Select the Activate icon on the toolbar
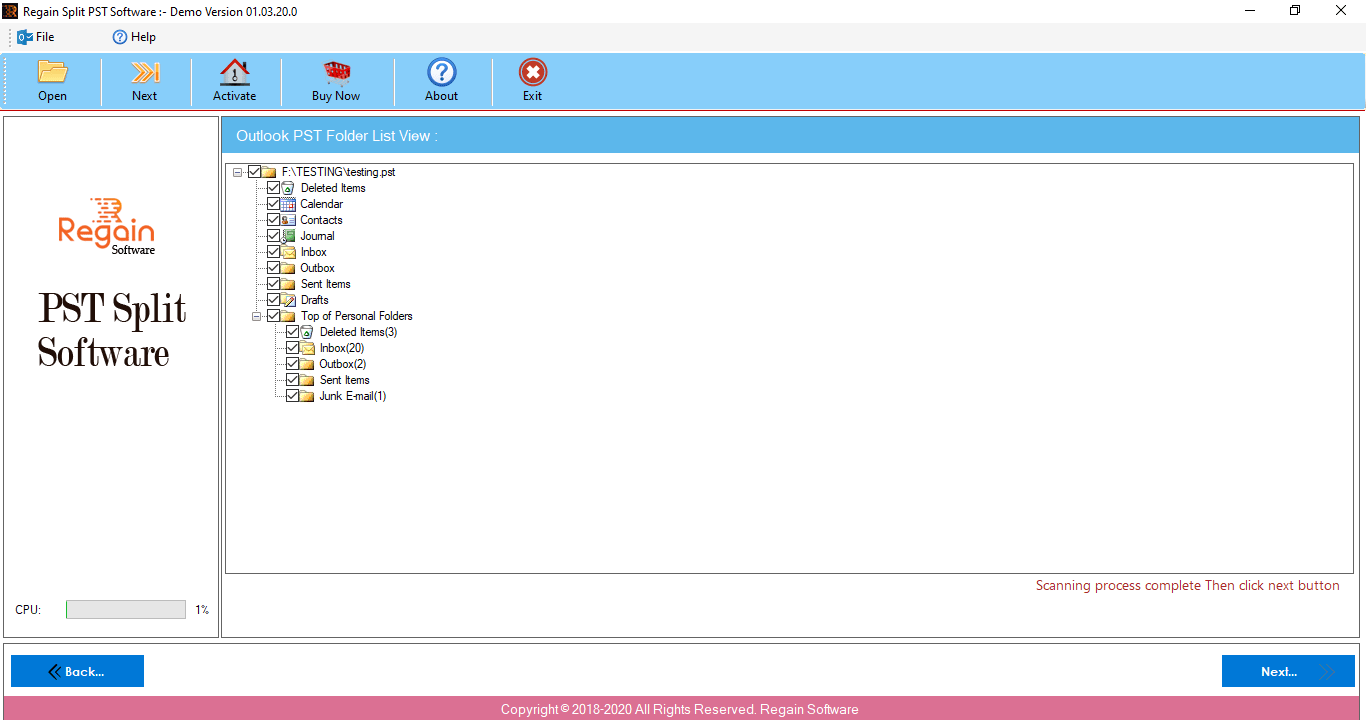The image size is (1366, 720). [x=234, y=78]
